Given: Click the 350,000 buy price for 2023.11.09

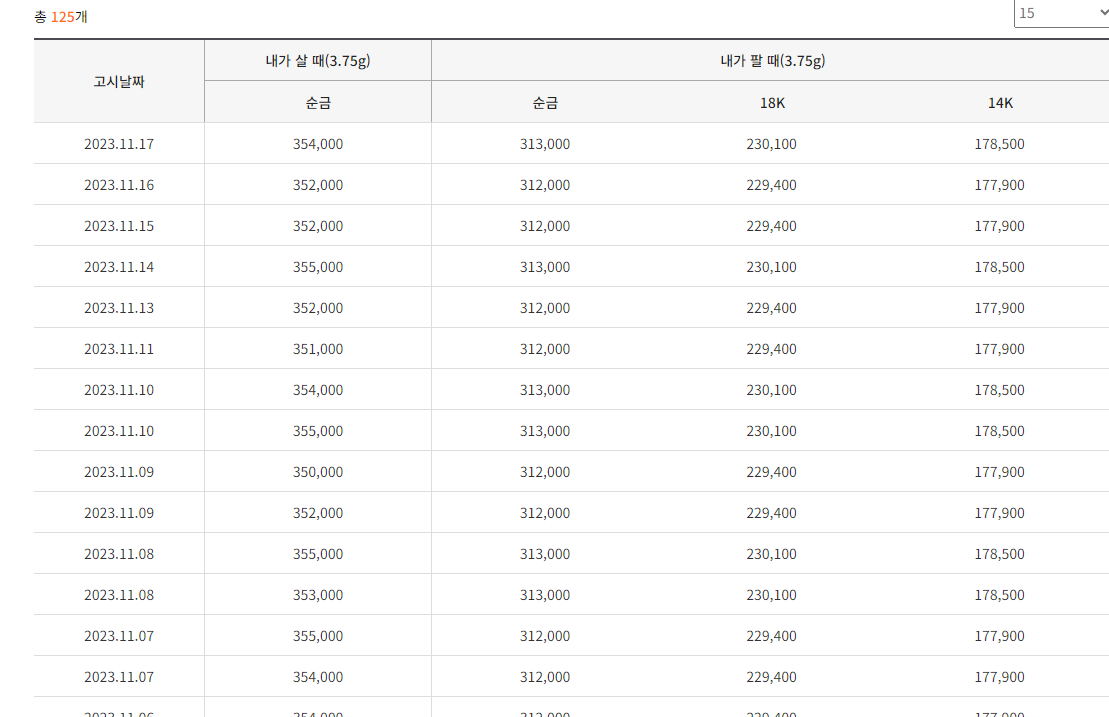Looking at the screenshot, I should point(318,471).
